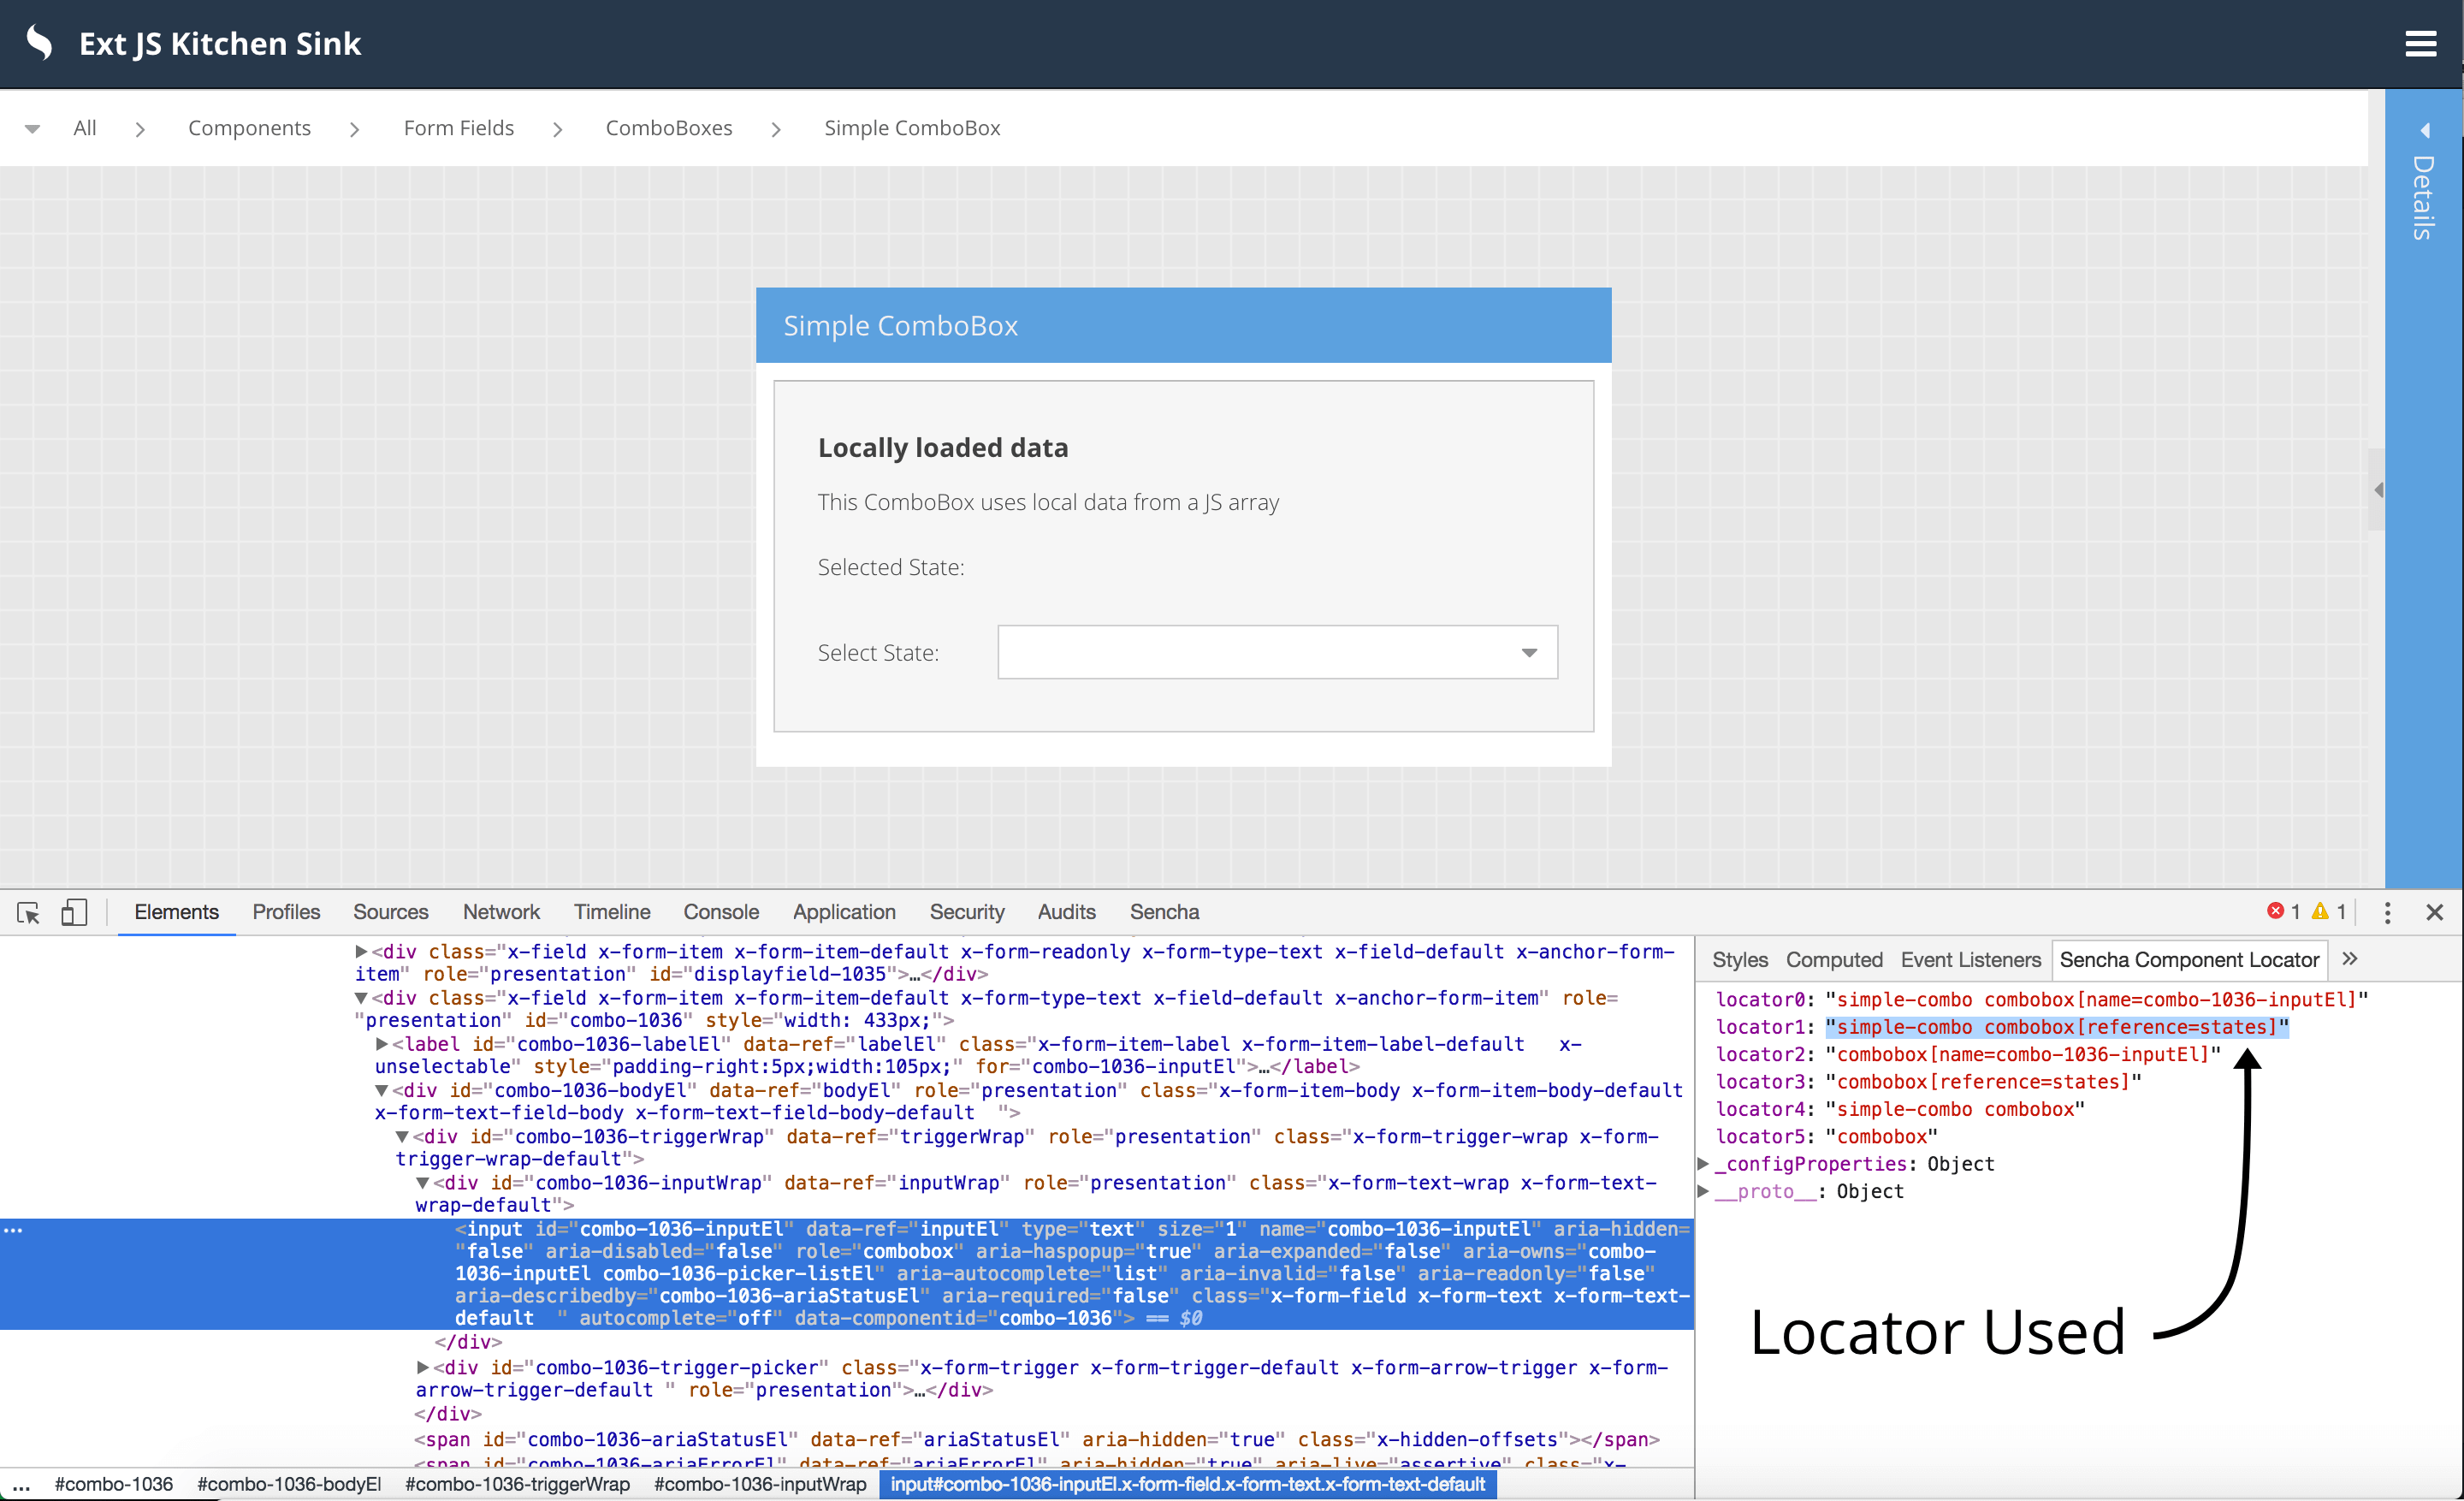Click the red error count icon
Screen dimensions: 2464x1501
[2276, 911]
